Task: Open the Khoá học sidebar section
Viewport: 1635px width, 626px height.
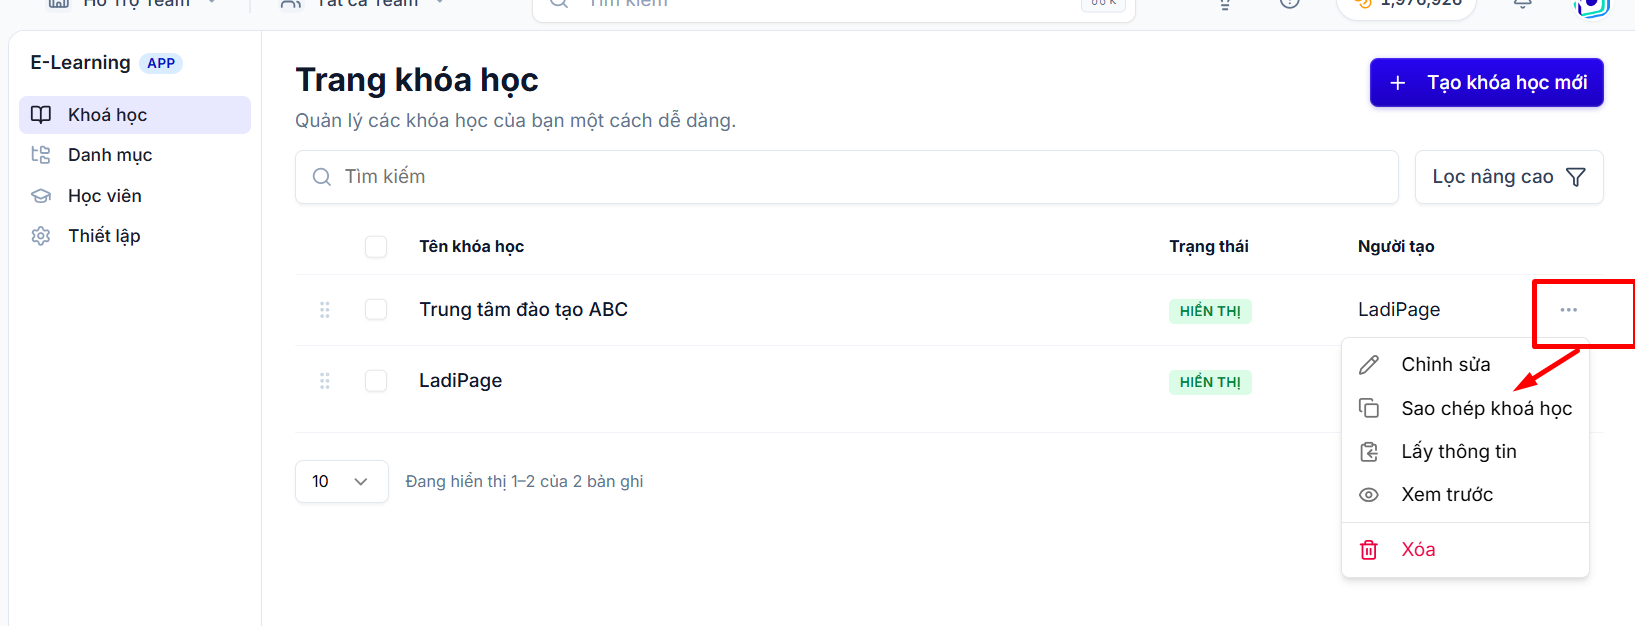Action: pos(135,115)
